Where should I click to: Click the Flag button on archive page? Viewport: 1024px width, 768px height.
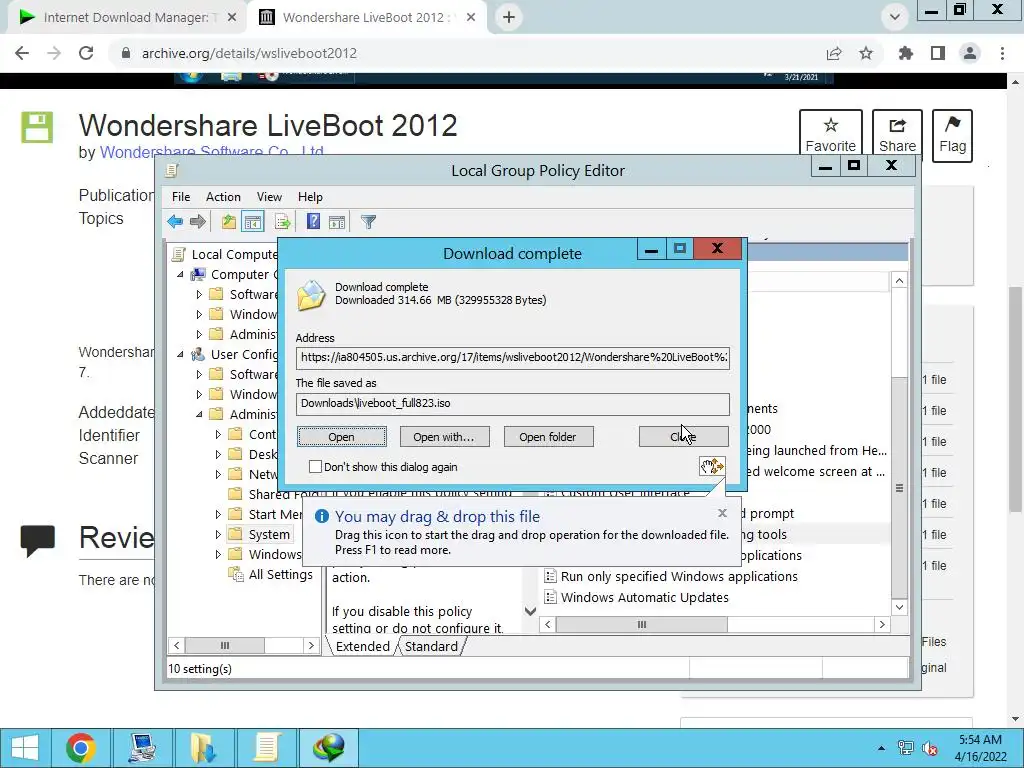[952, 135]
